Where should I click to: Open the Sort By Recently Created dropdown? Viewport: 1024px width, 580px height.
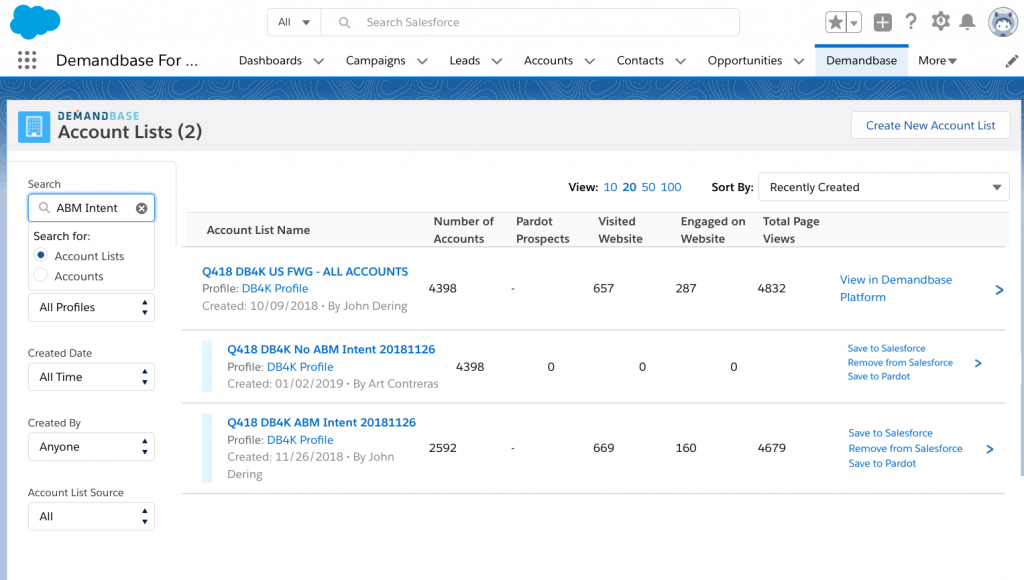tap(884, 187)
